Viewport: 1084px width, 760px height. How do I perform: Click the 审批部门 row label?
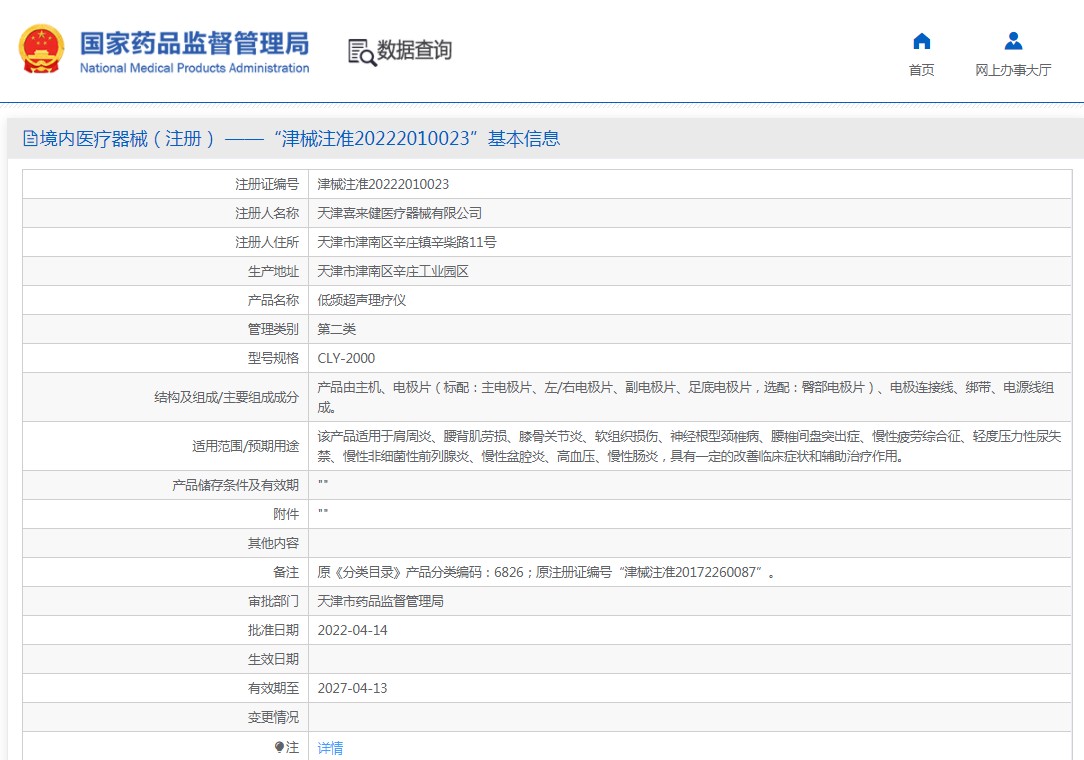click(273, 601)
